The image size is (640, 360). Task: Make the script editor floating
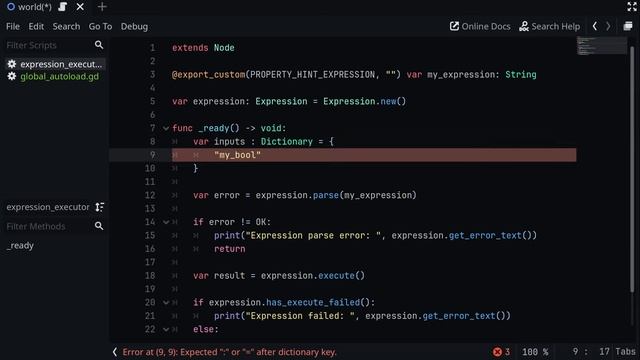(628, 27)
